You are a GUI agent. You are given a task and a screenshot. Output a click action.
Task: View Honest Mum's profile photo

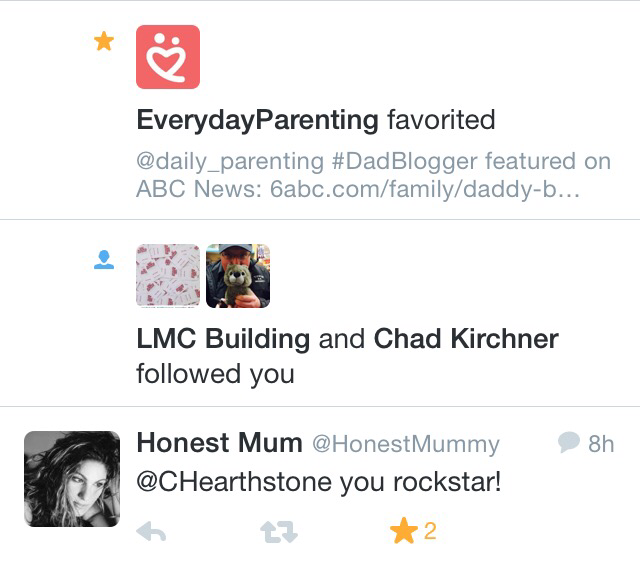pos(72,479)
